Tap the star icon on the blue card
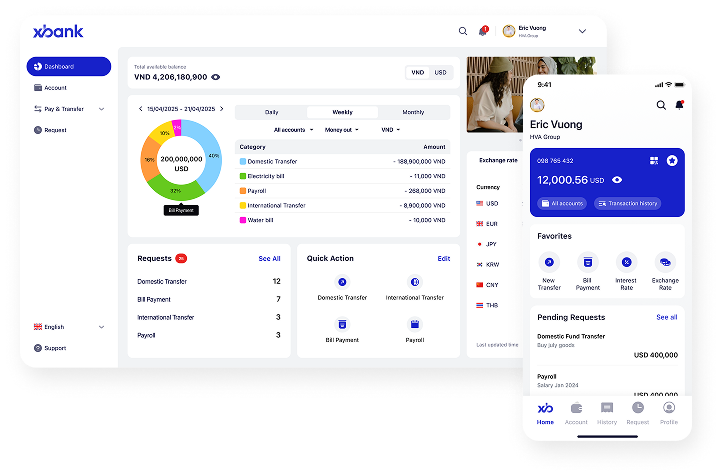This screenshot has width=722, height=476. click(x=672, y=160)
